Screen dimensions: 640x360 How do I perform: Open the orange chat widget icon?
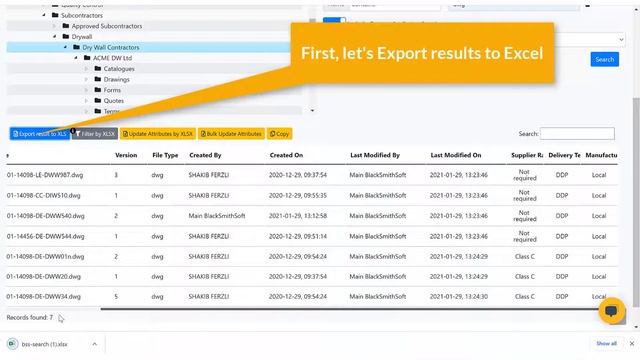[x=611, y=311]
